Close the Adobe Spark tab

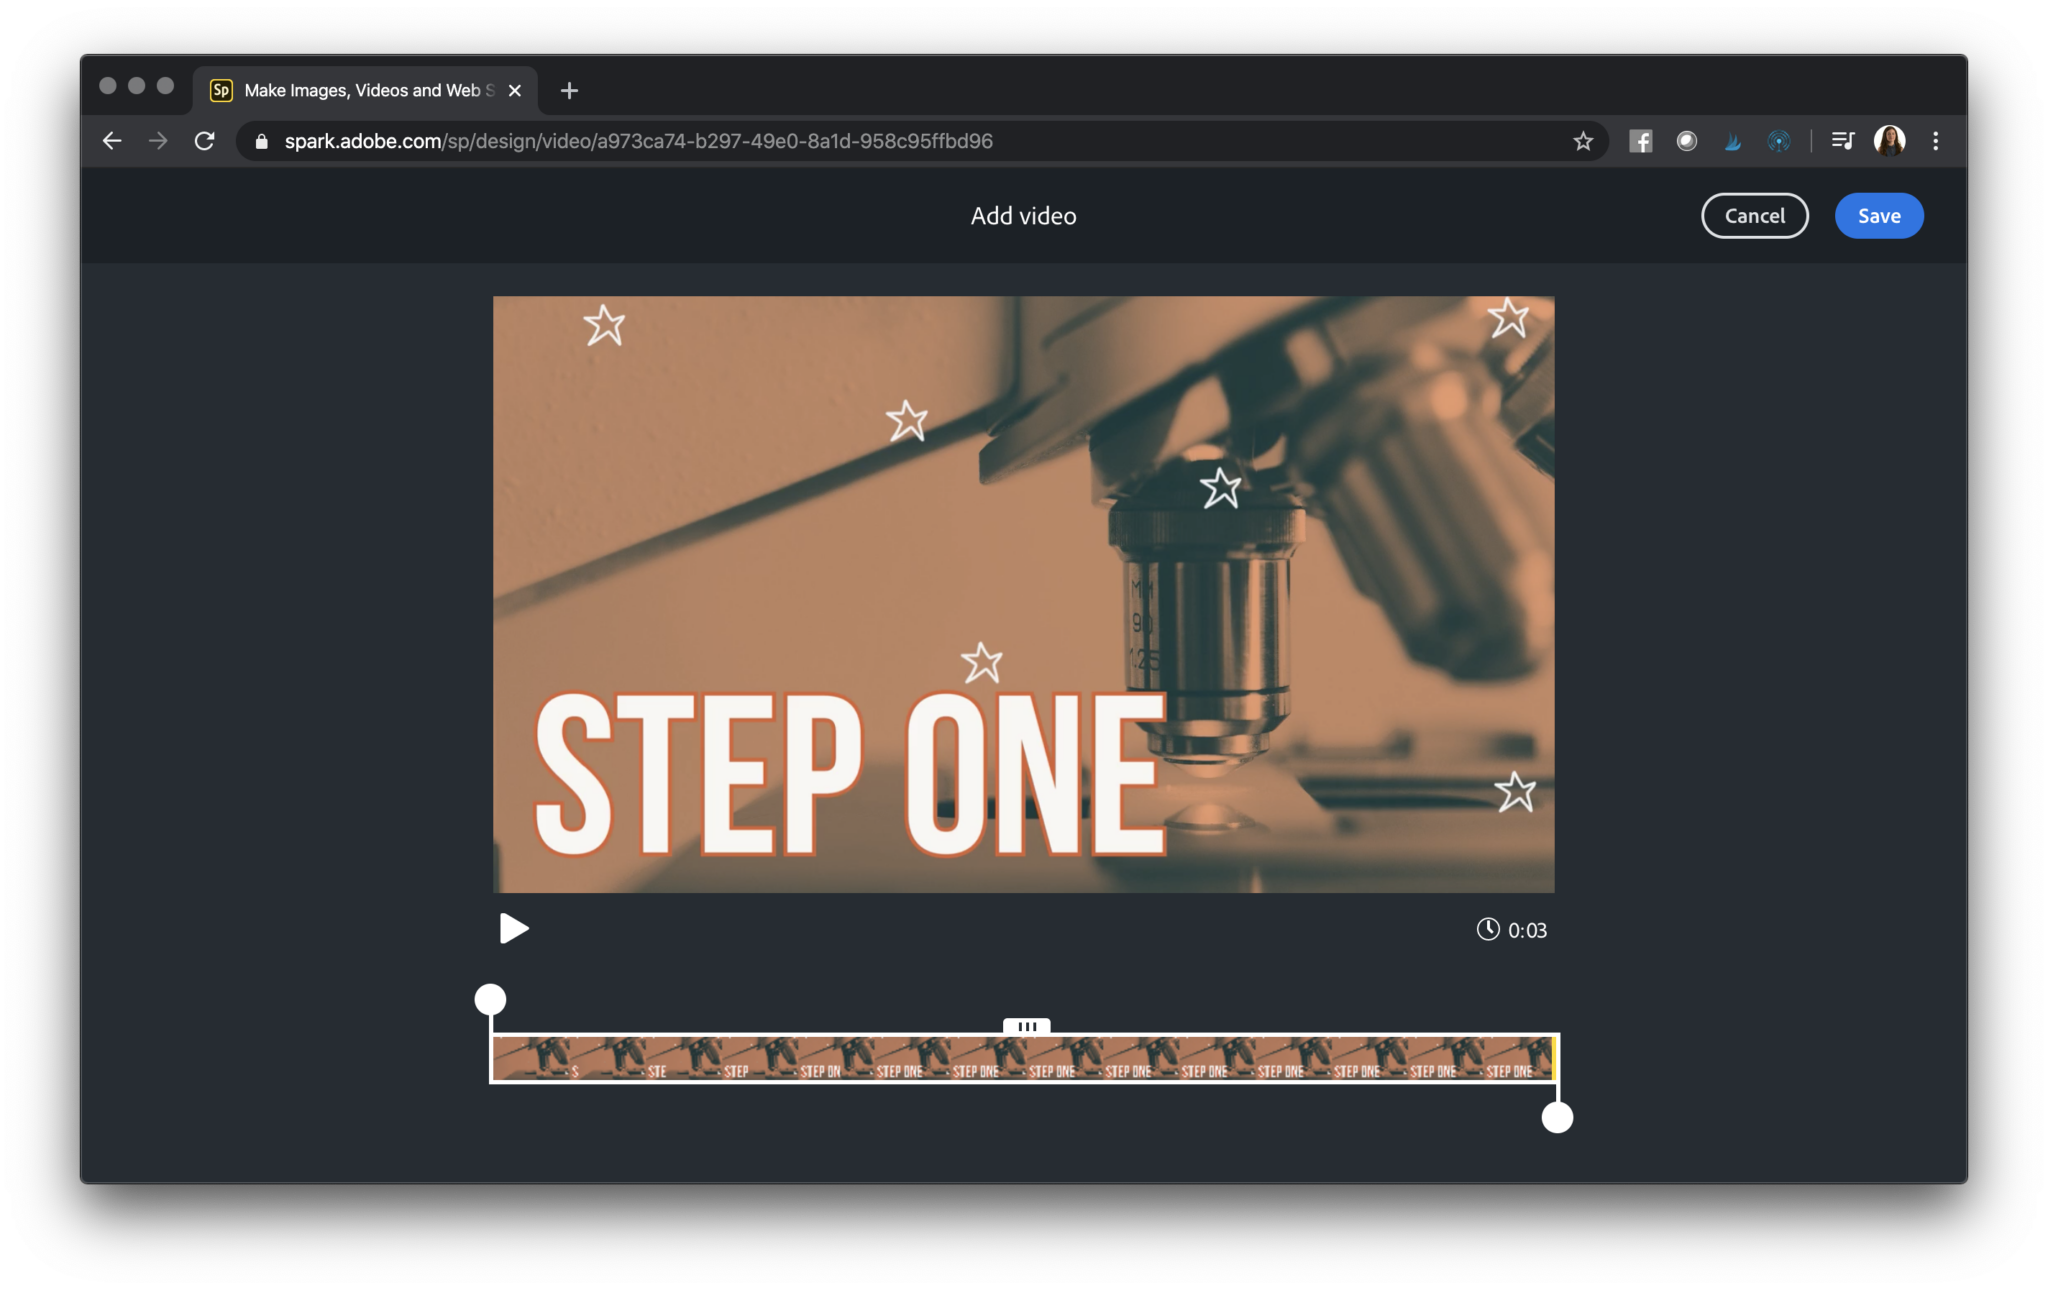click(x=515, y=90)
